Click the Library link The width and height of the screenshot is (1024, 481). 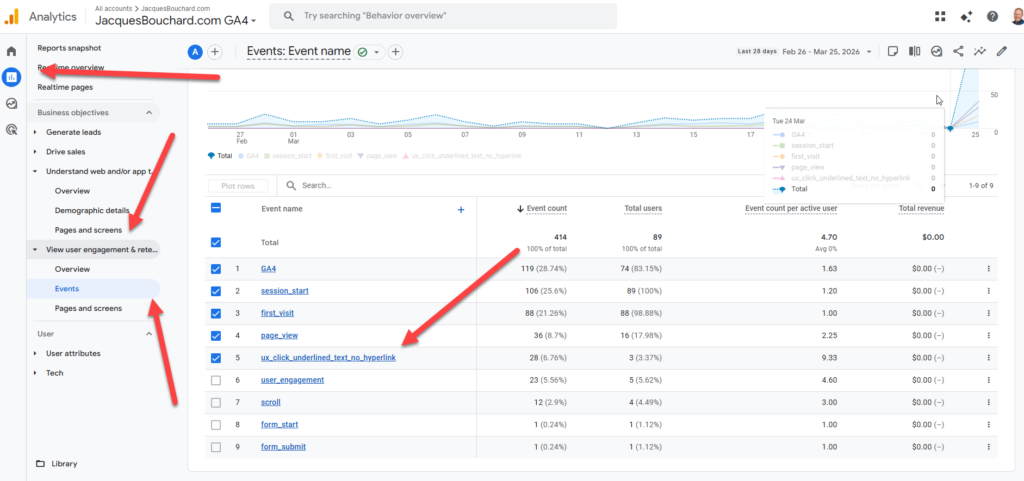click(66, 464)
